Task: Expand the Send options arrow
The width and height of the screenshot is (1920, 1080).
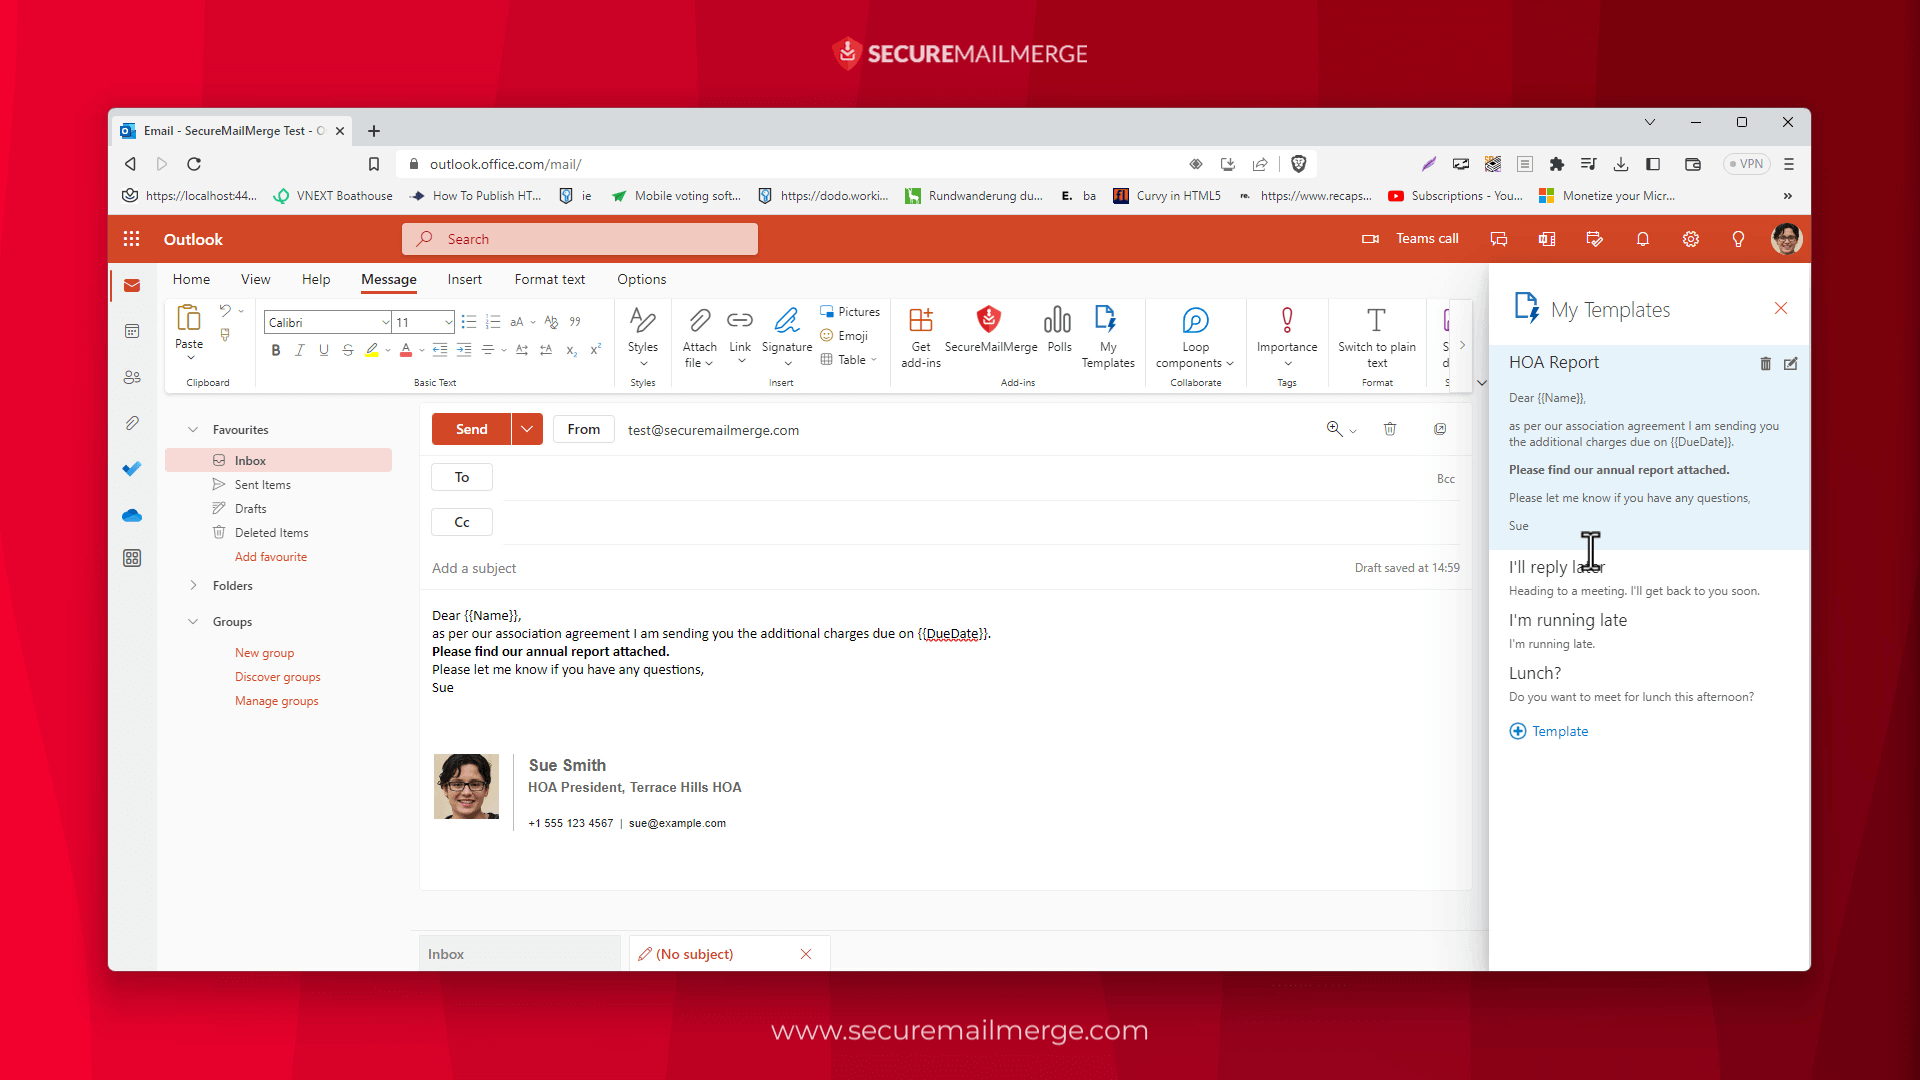Action: [527, 429]
